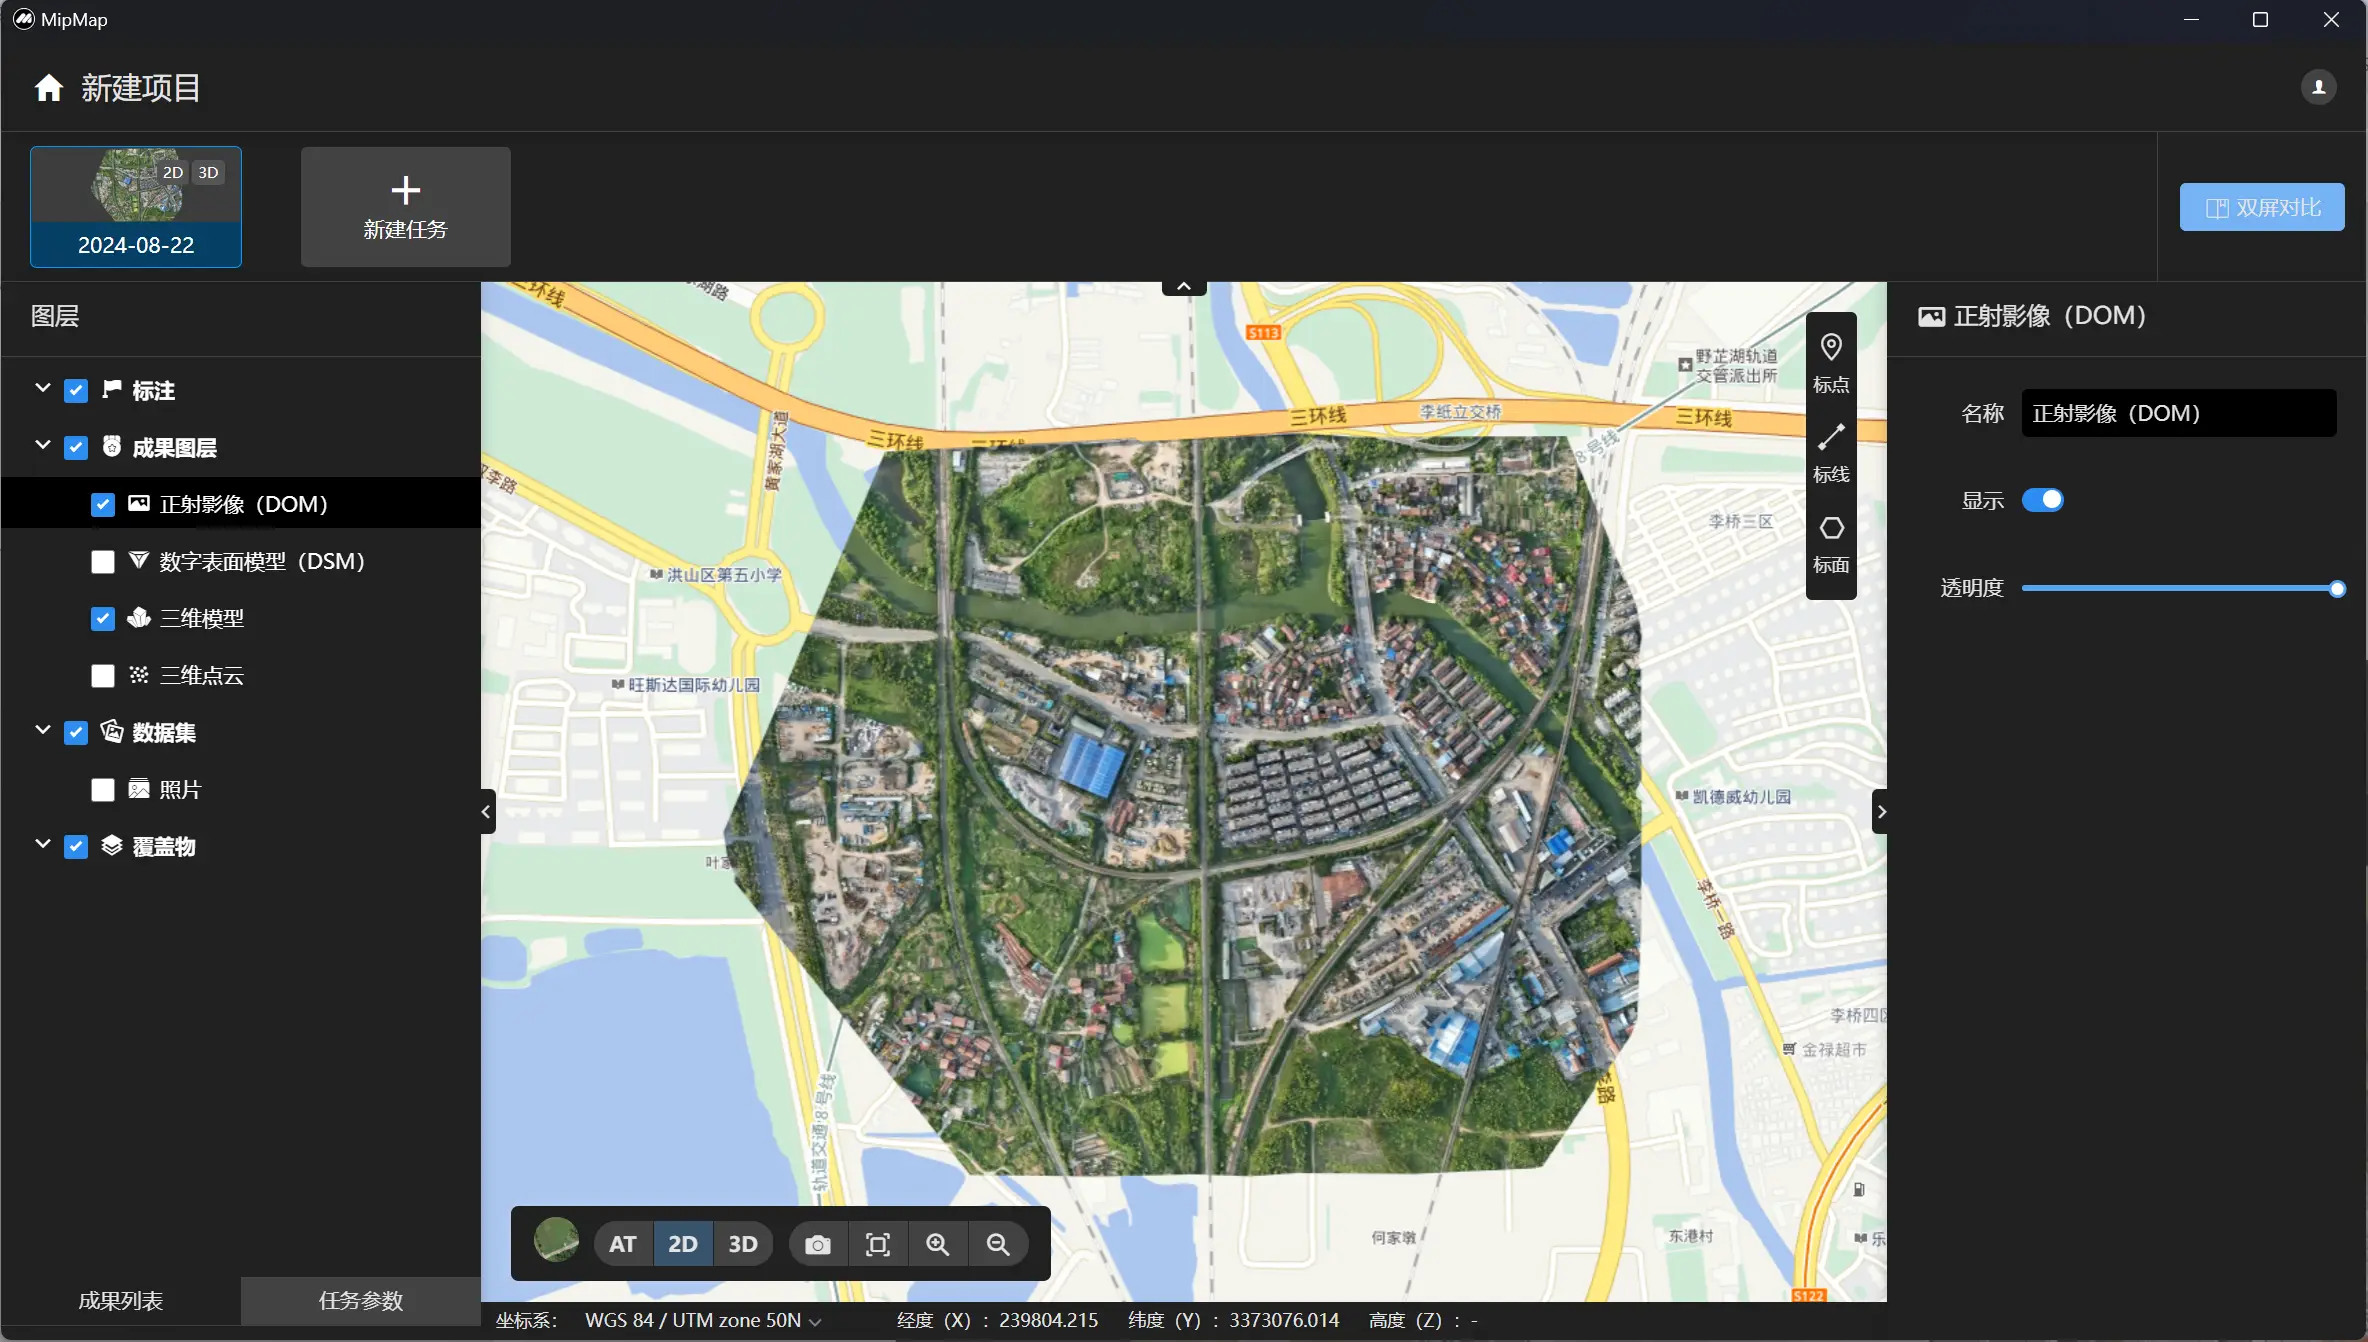Collapse the 数据集 tree group
Image resolution: width=2368 pixels, height=1342 pixels.
[42, 731]
